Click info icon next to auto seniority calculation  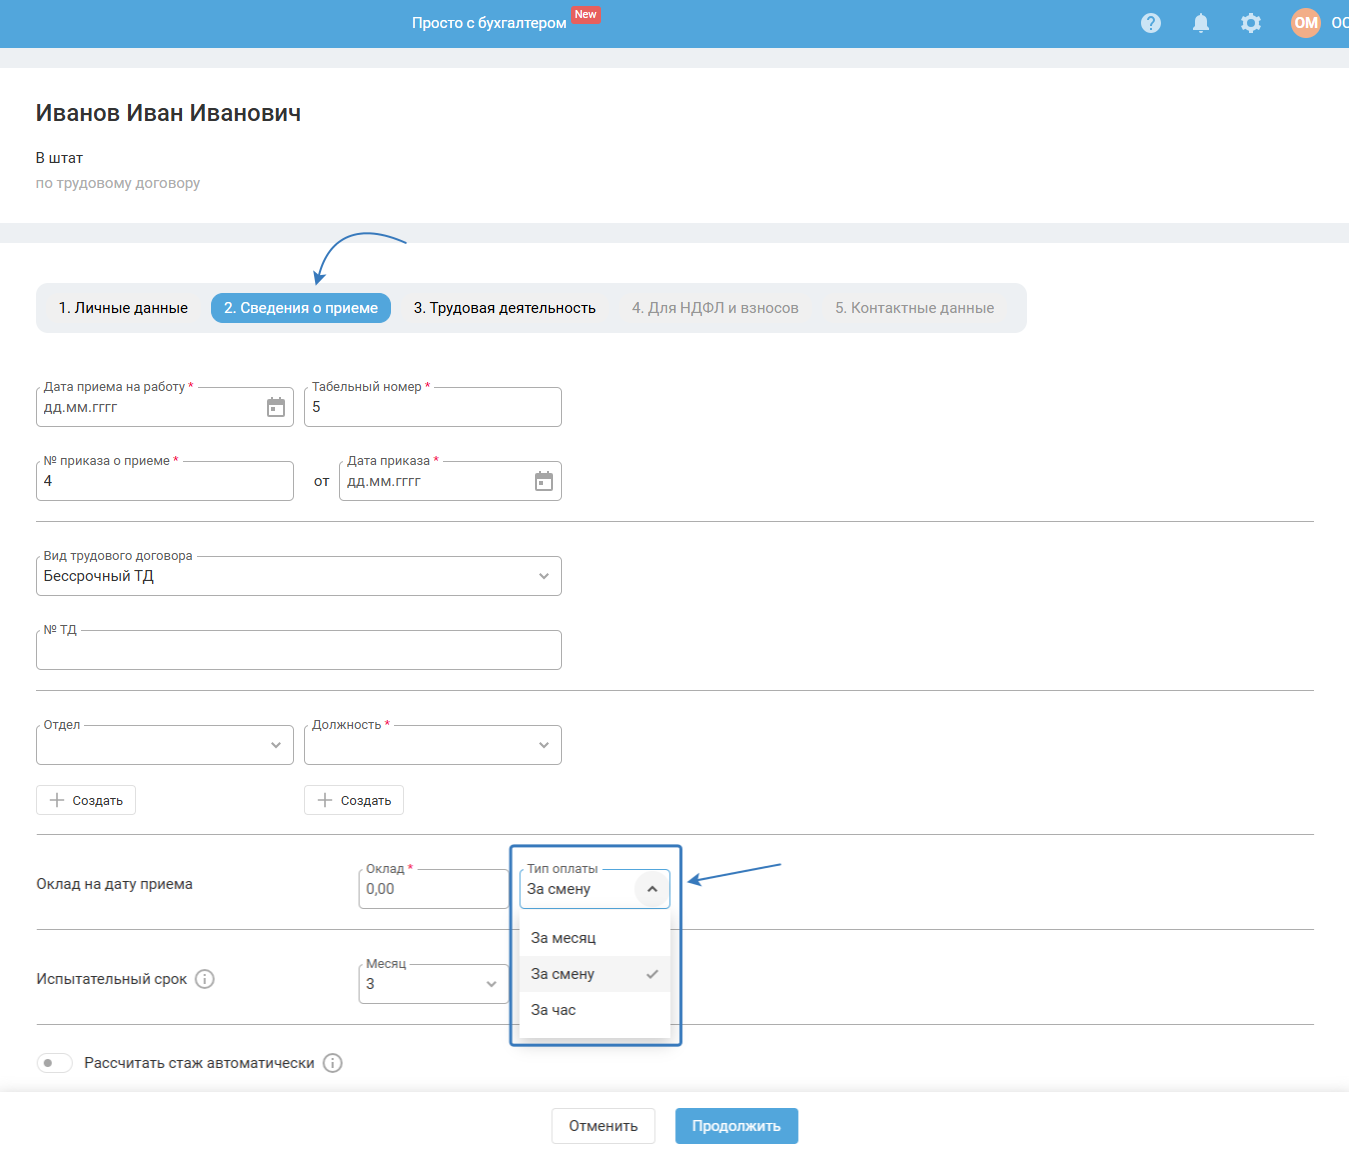point(333,1063)
